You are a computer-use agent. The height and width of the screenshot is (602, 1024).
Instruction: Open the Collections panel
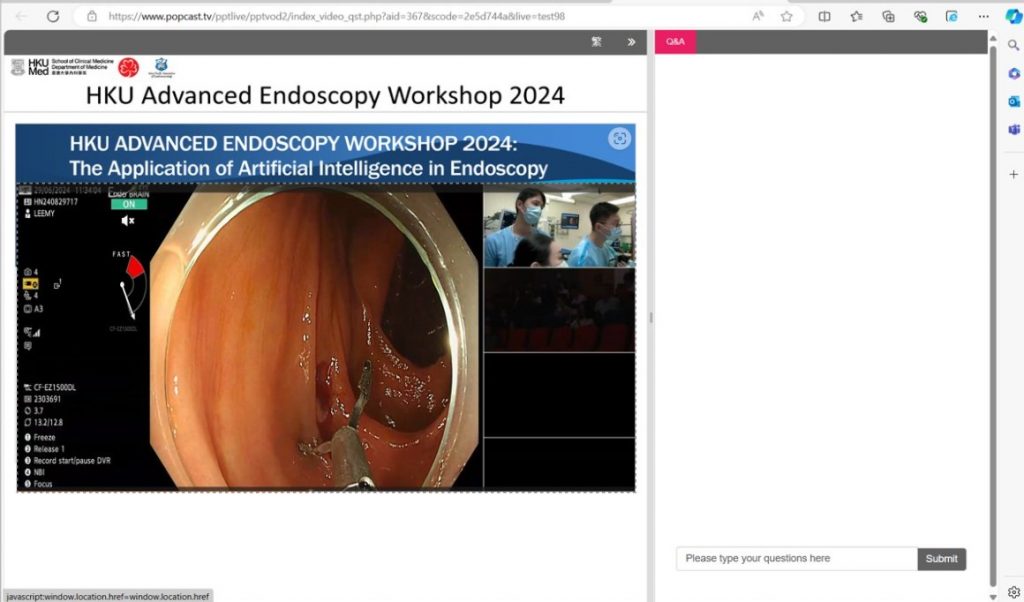[888, 16]
